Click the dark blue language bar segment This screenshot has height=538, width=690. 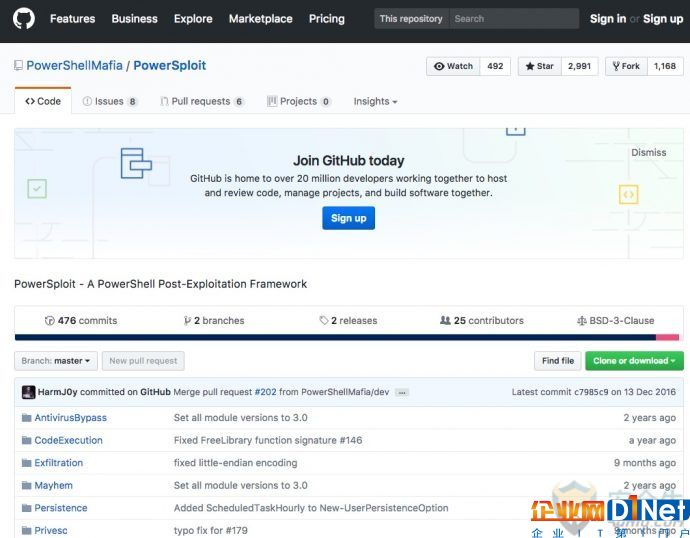coord(335,337)
